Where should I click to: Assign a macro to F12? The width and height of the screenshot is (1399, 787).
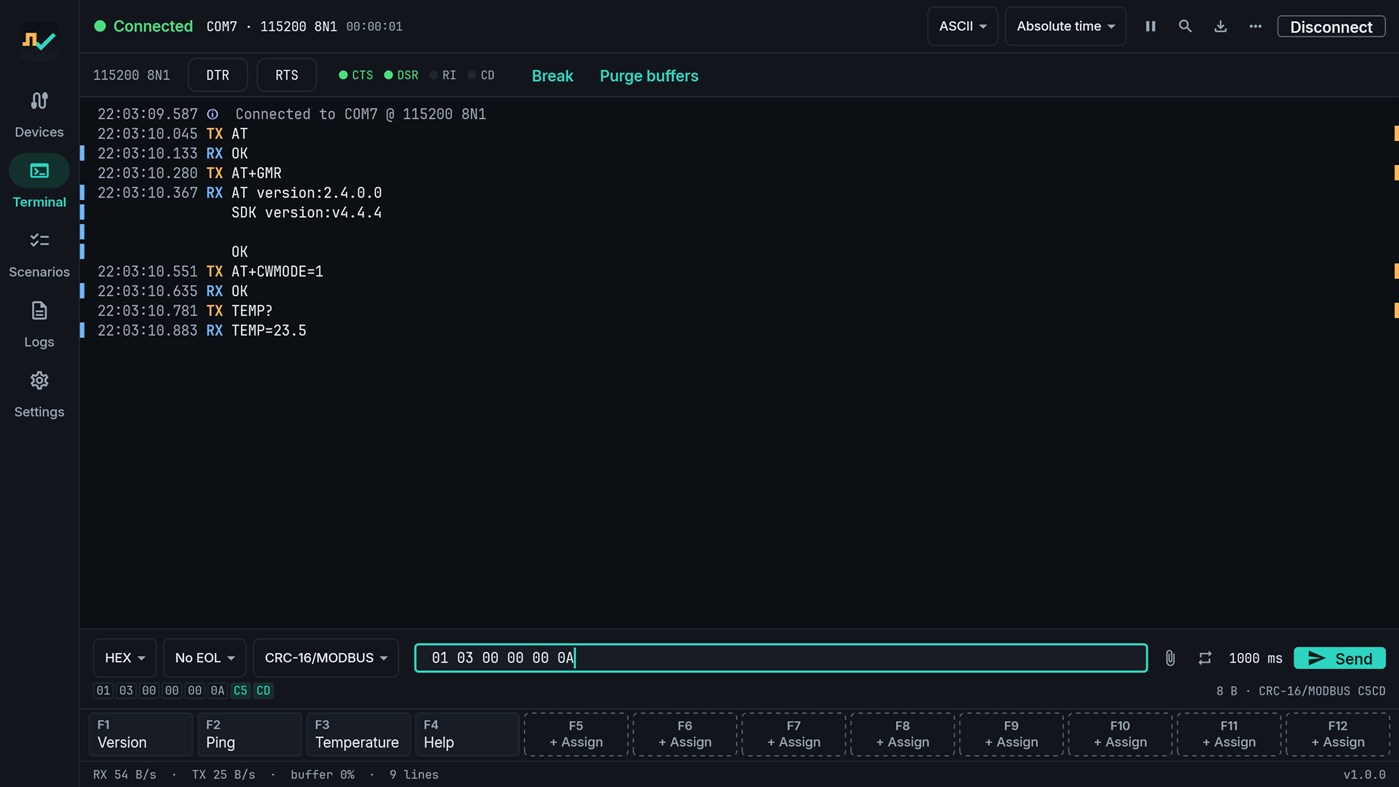1338,734
